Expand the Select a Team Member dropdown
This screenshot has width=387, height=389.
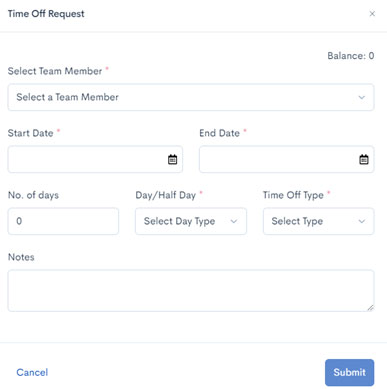point(191,97)
